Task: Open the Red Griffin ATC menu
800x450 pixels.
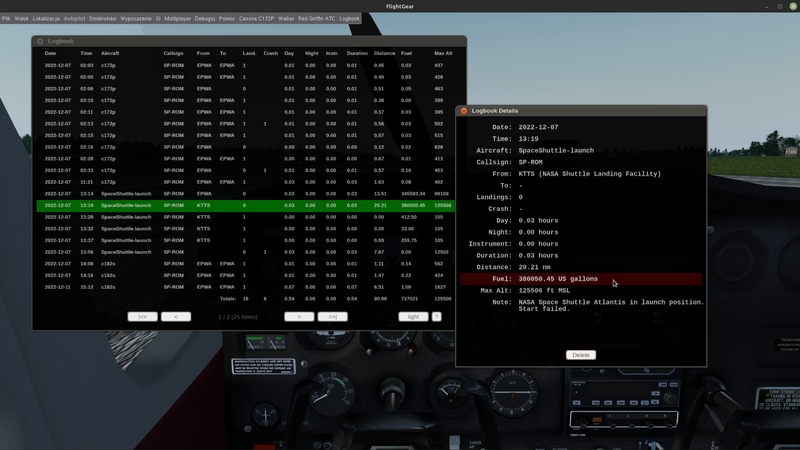Action: click(316, 18)
